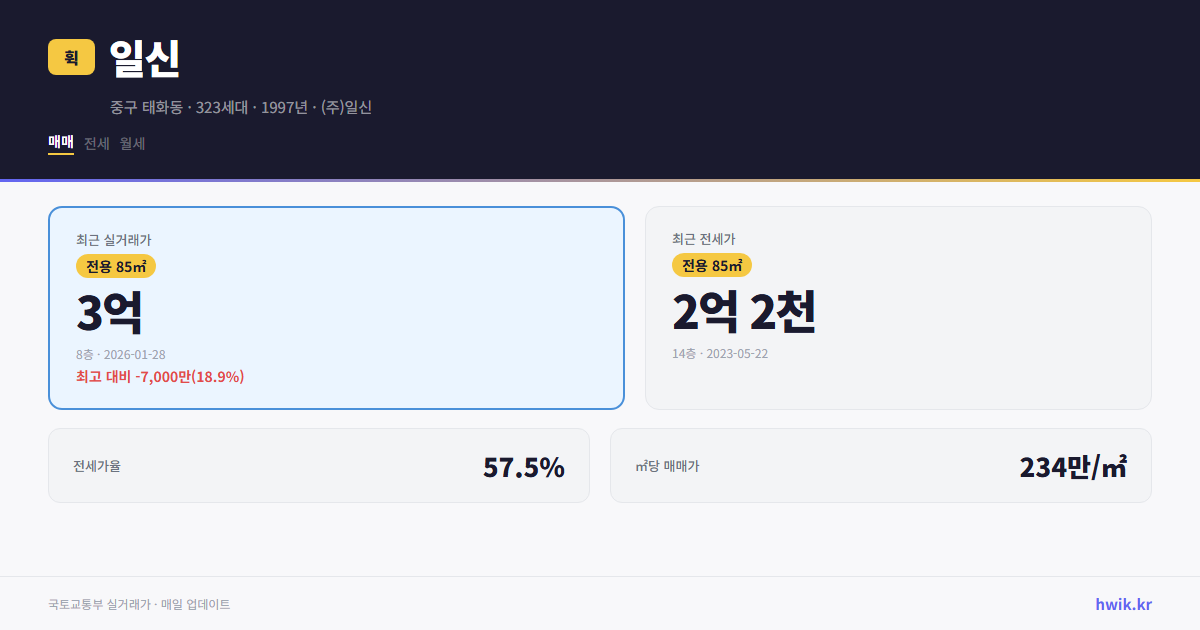Select the 3억 price value
1200x630 pixels.
[x=108, y=311]
